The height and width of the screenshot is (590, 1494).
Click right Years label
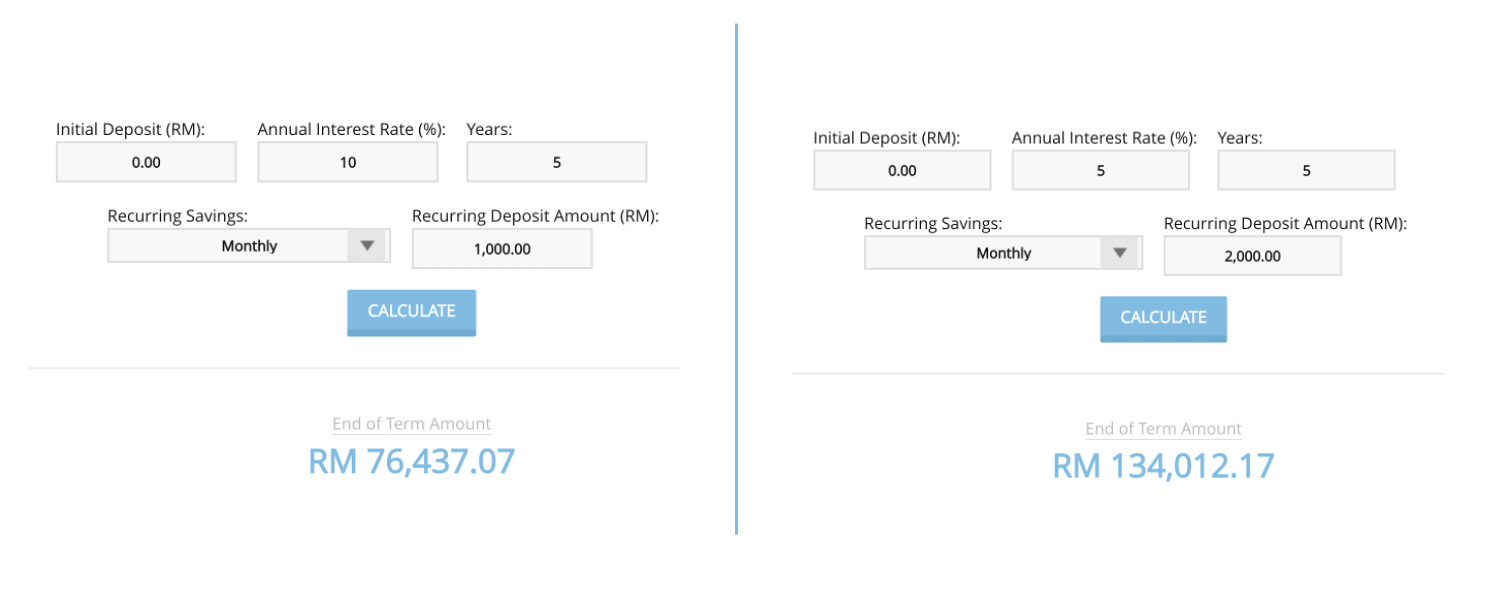[1239, 138]
